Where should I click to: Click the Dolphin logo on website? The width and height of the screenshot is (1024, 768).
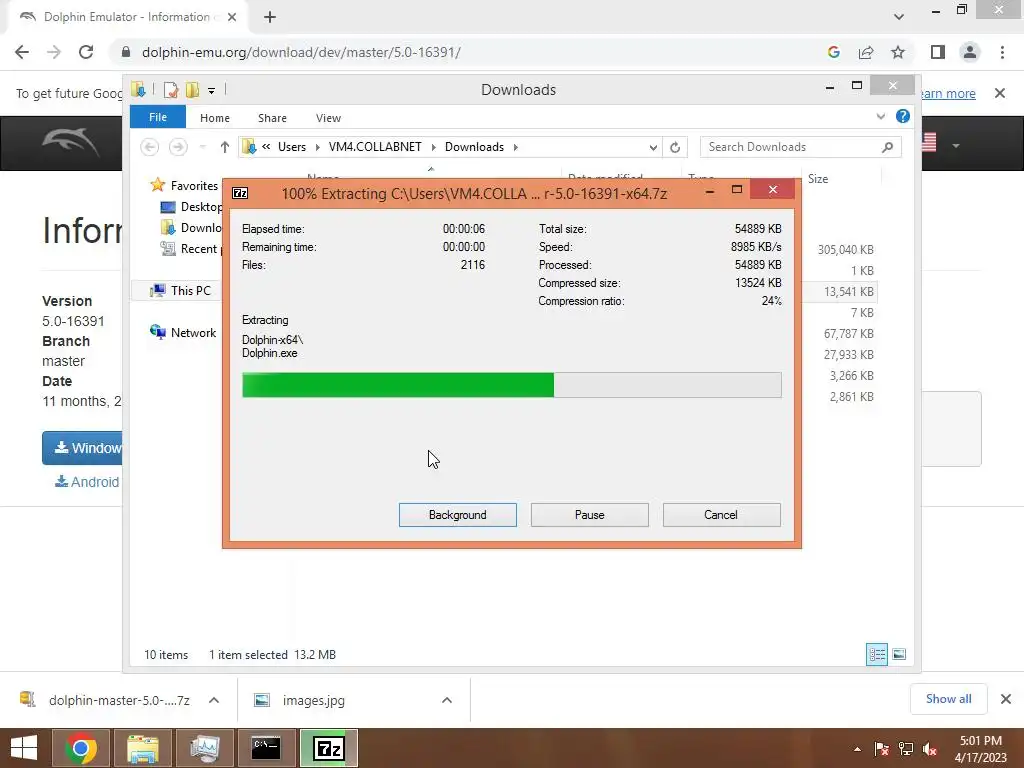pyautogui.click(x=71, y=142)
